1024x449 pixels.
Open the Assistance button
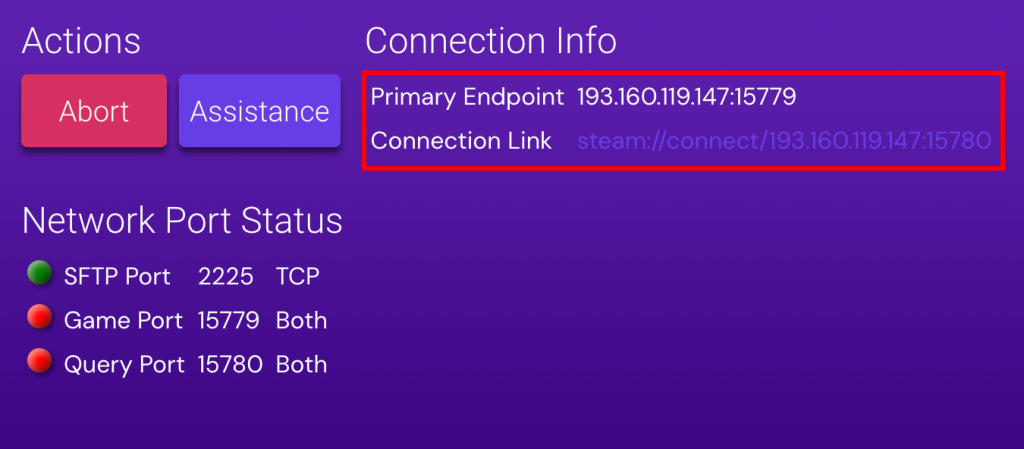click(260, 111)
